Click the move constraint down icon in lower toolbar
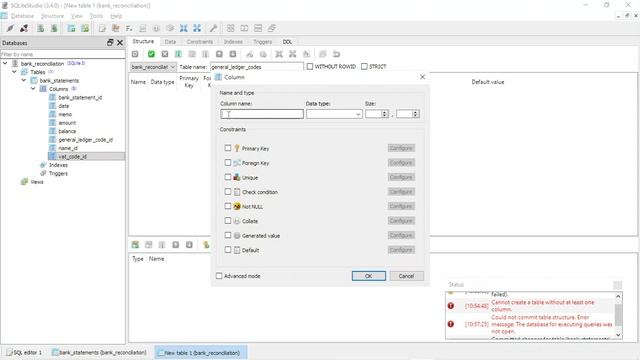 coord(189,244)
